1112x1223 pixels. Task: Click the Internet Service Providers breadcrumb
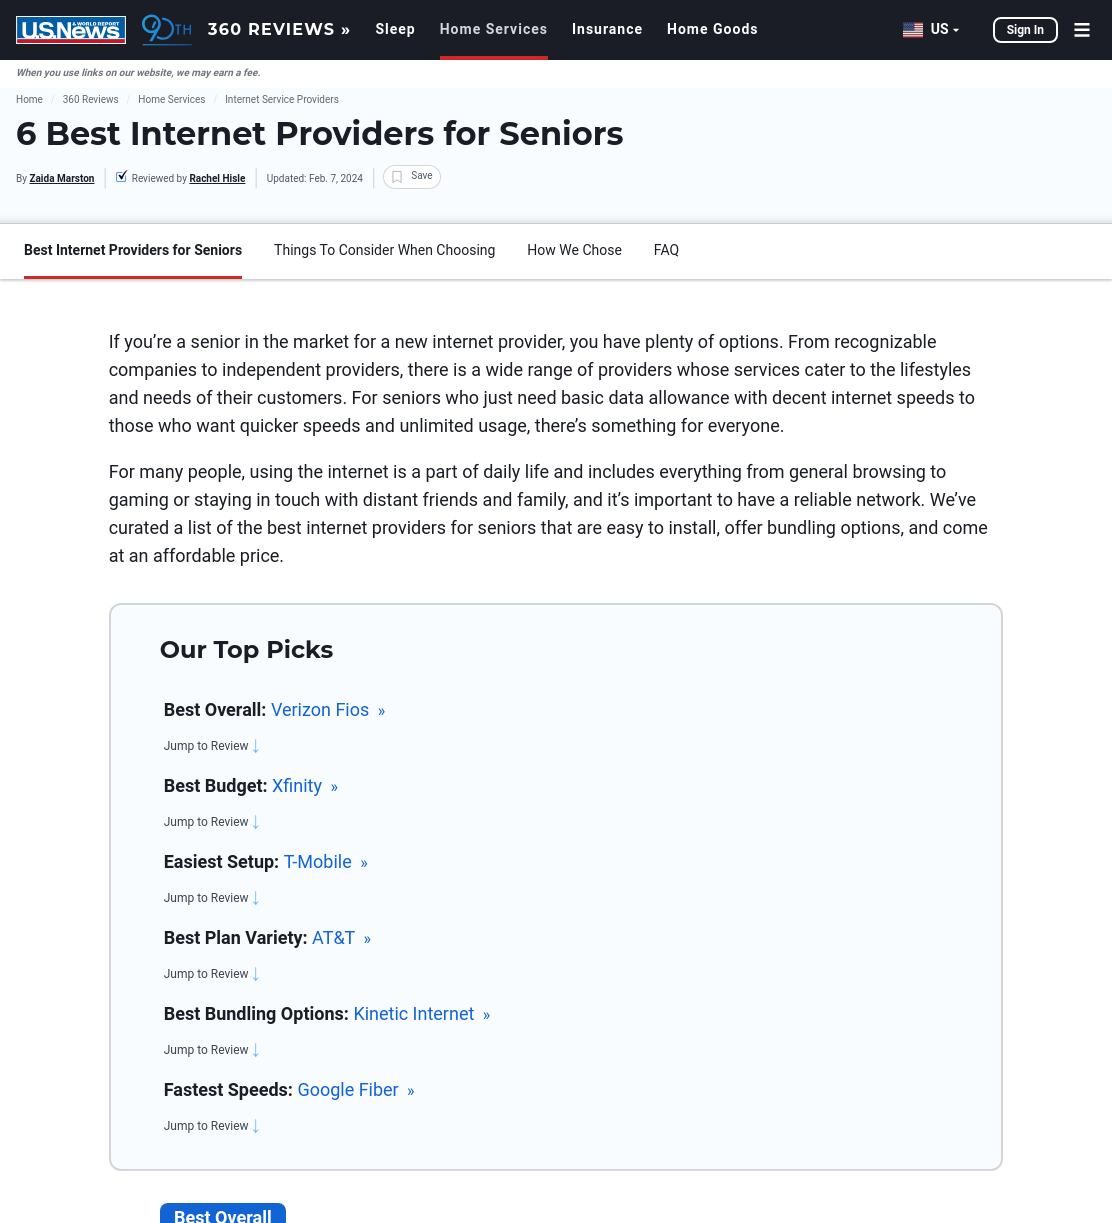point(282,100)
